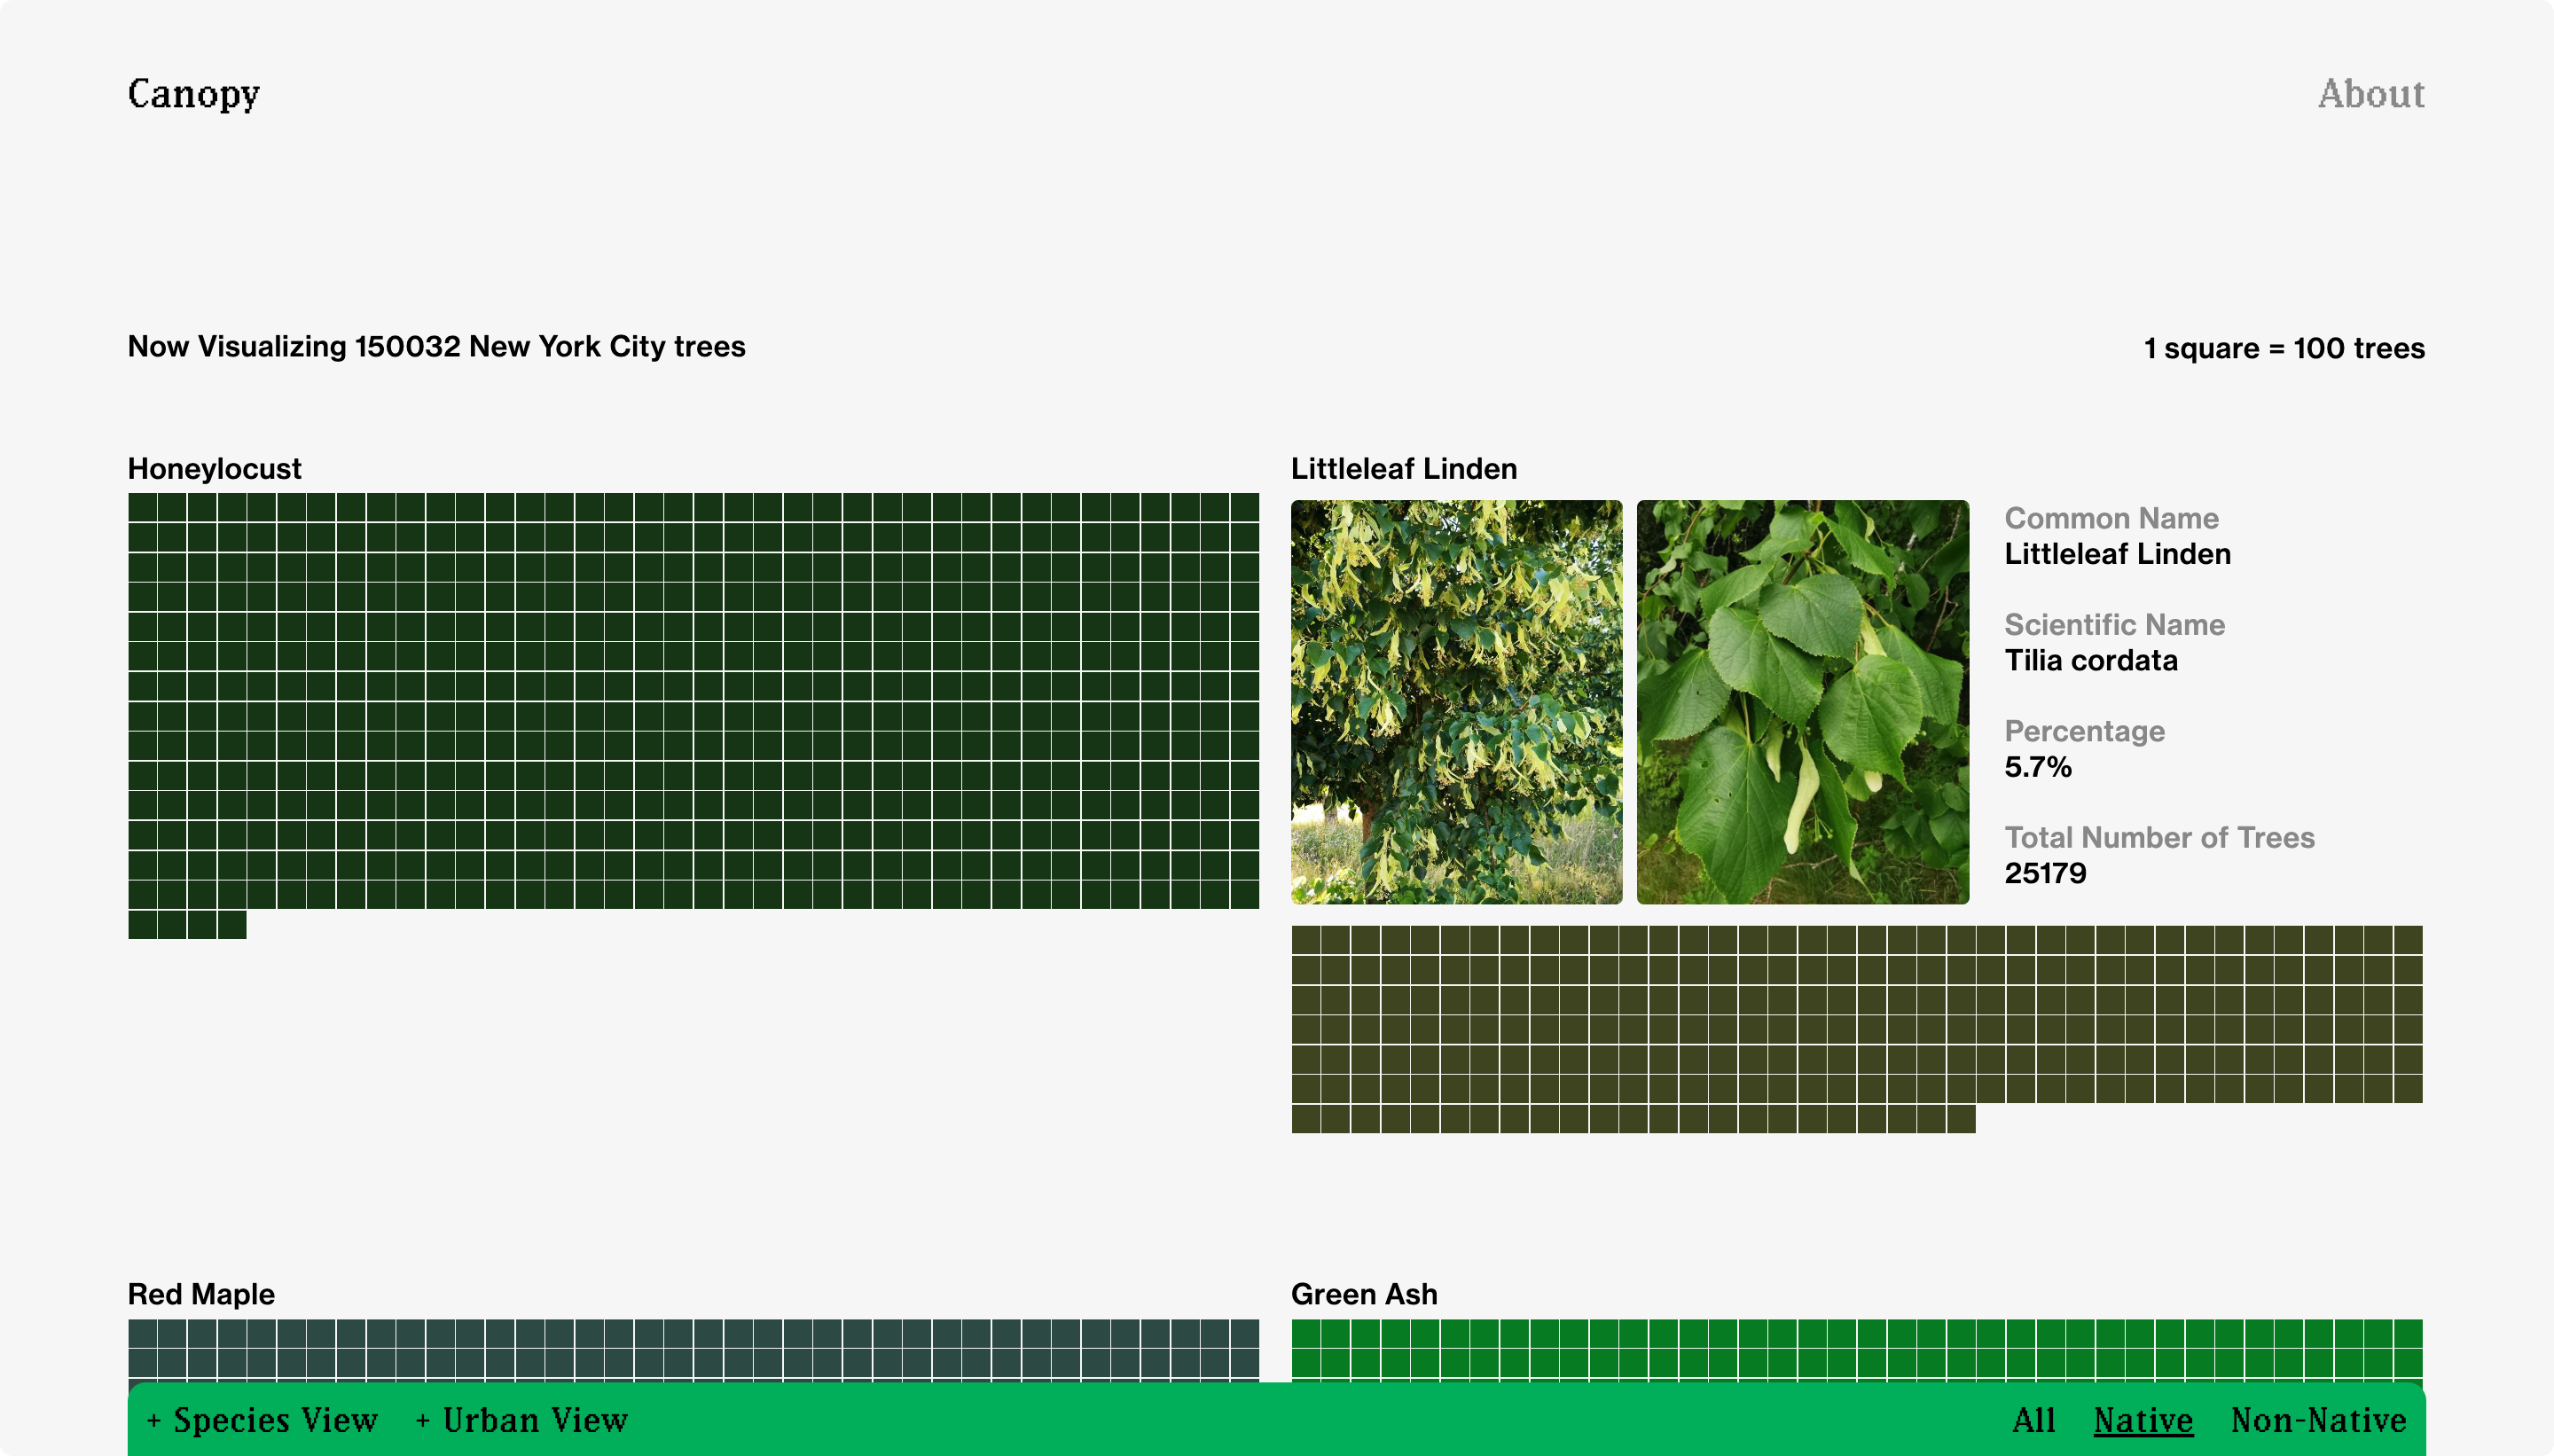The width and height of the screenshot is (2554, 1456).
Task: Expand the Urban View menu
Action: pos(535,1420)
